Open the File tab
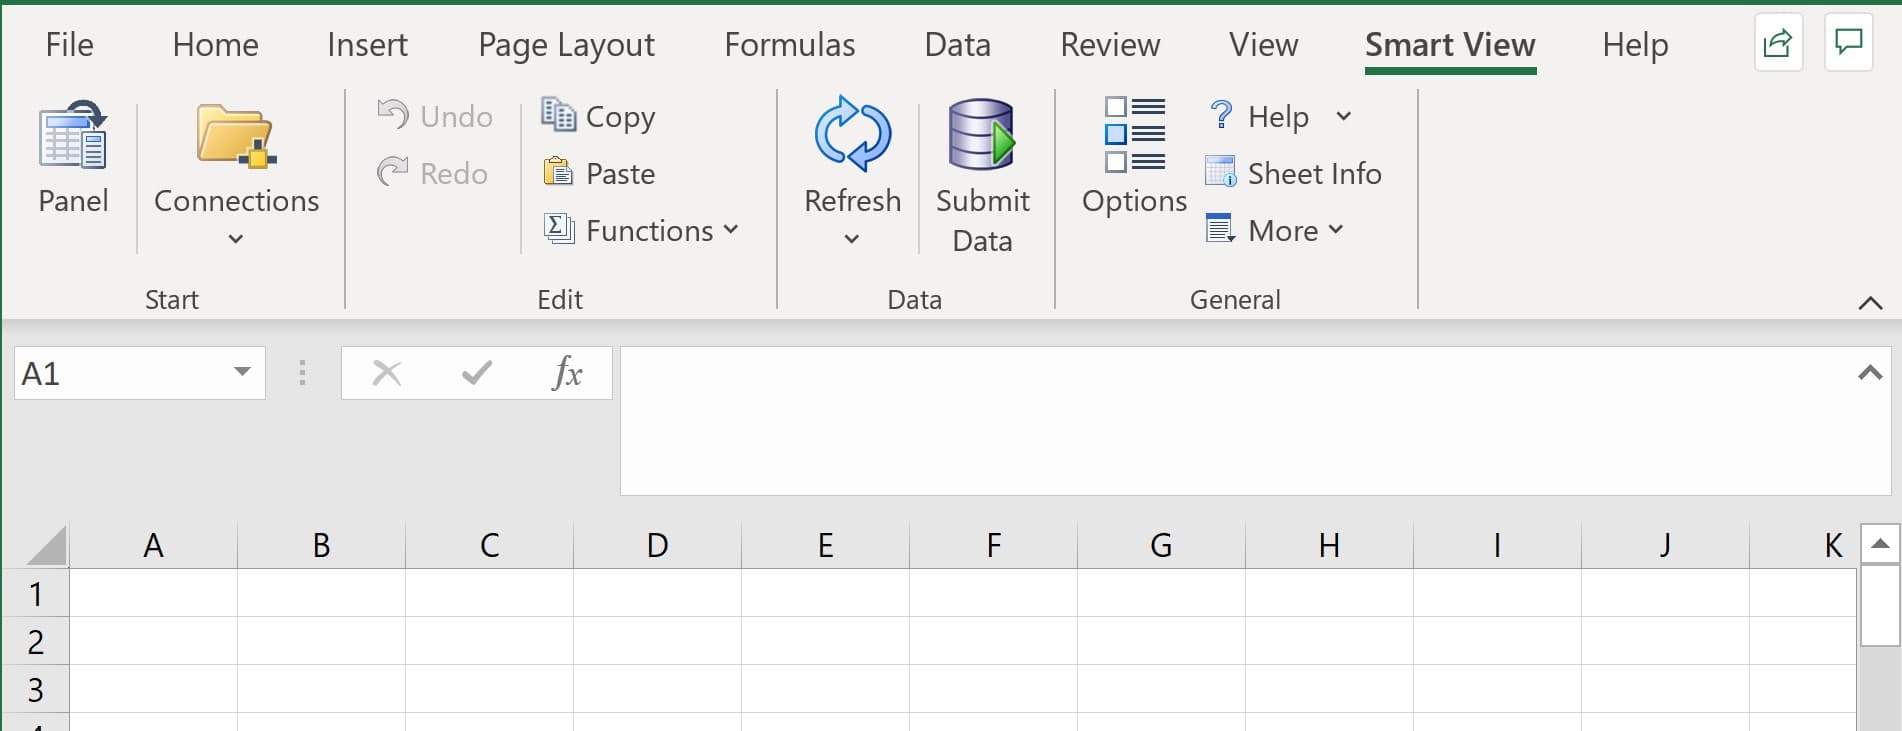The image size is (1902, 731). (x=69, y=44)
